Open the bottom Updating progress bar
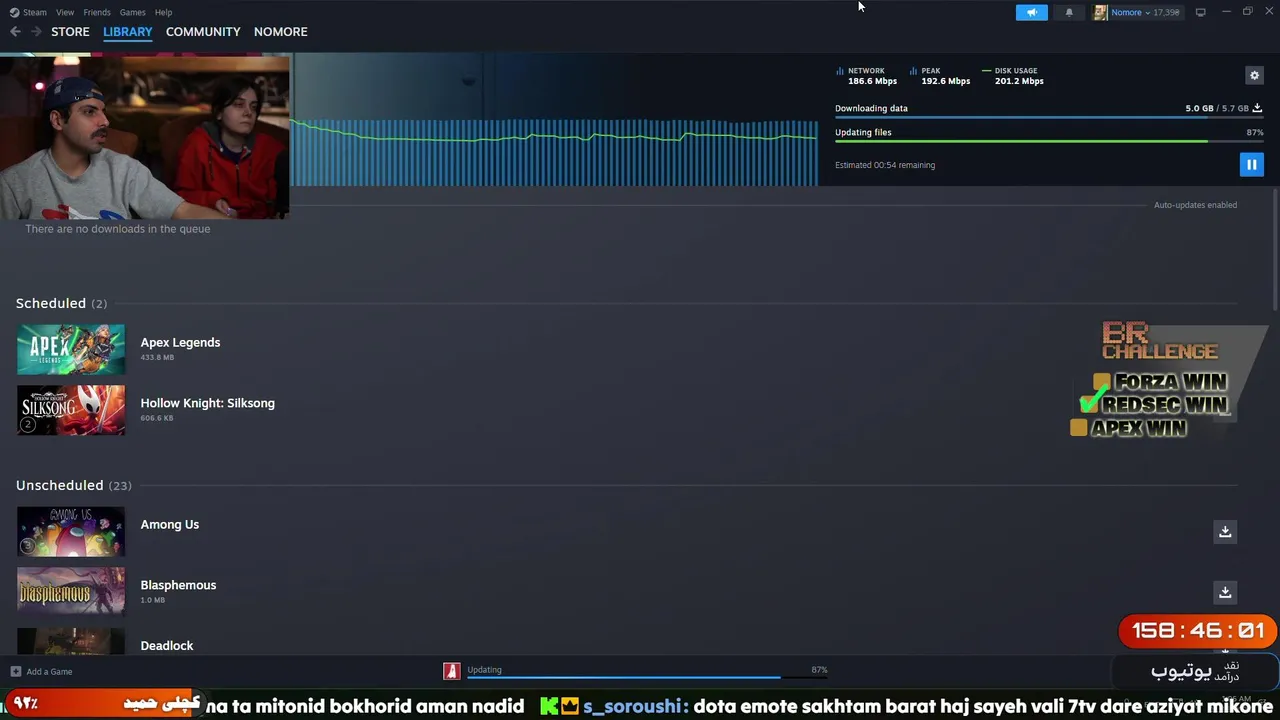 [x=647, y=678]
